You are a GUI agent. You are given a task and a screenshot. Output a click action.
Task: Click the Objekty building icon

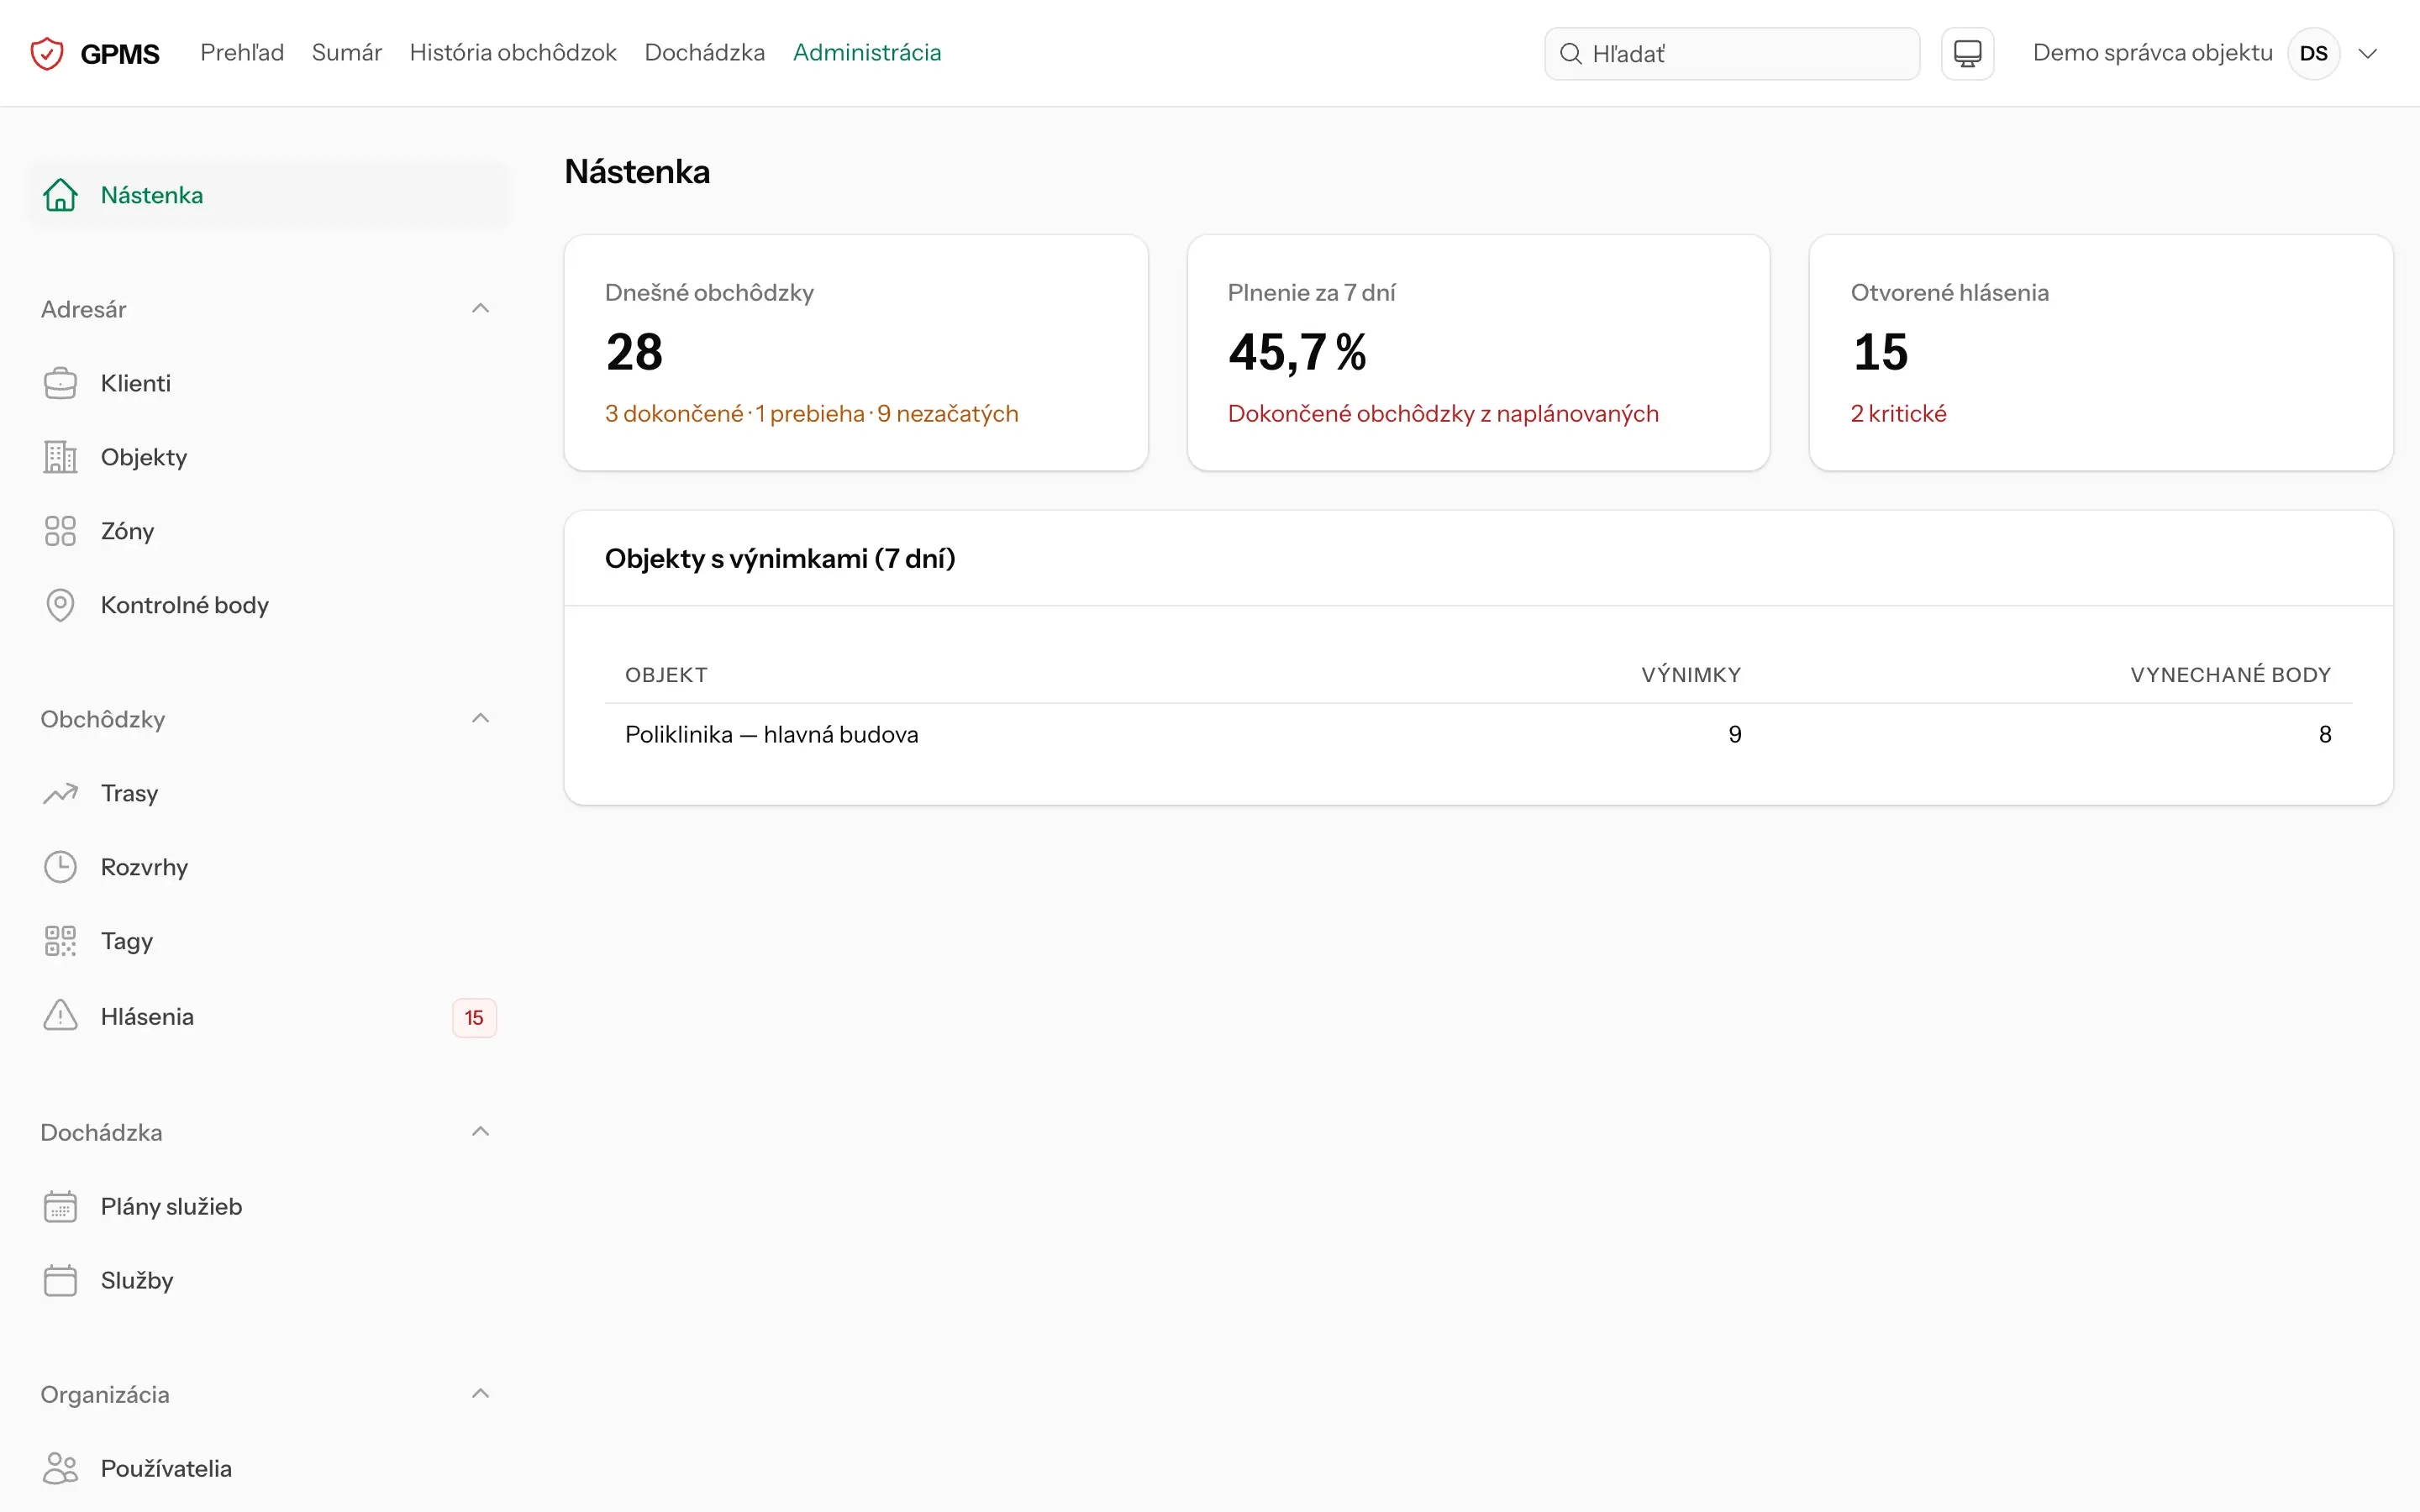tap(60, 457)
